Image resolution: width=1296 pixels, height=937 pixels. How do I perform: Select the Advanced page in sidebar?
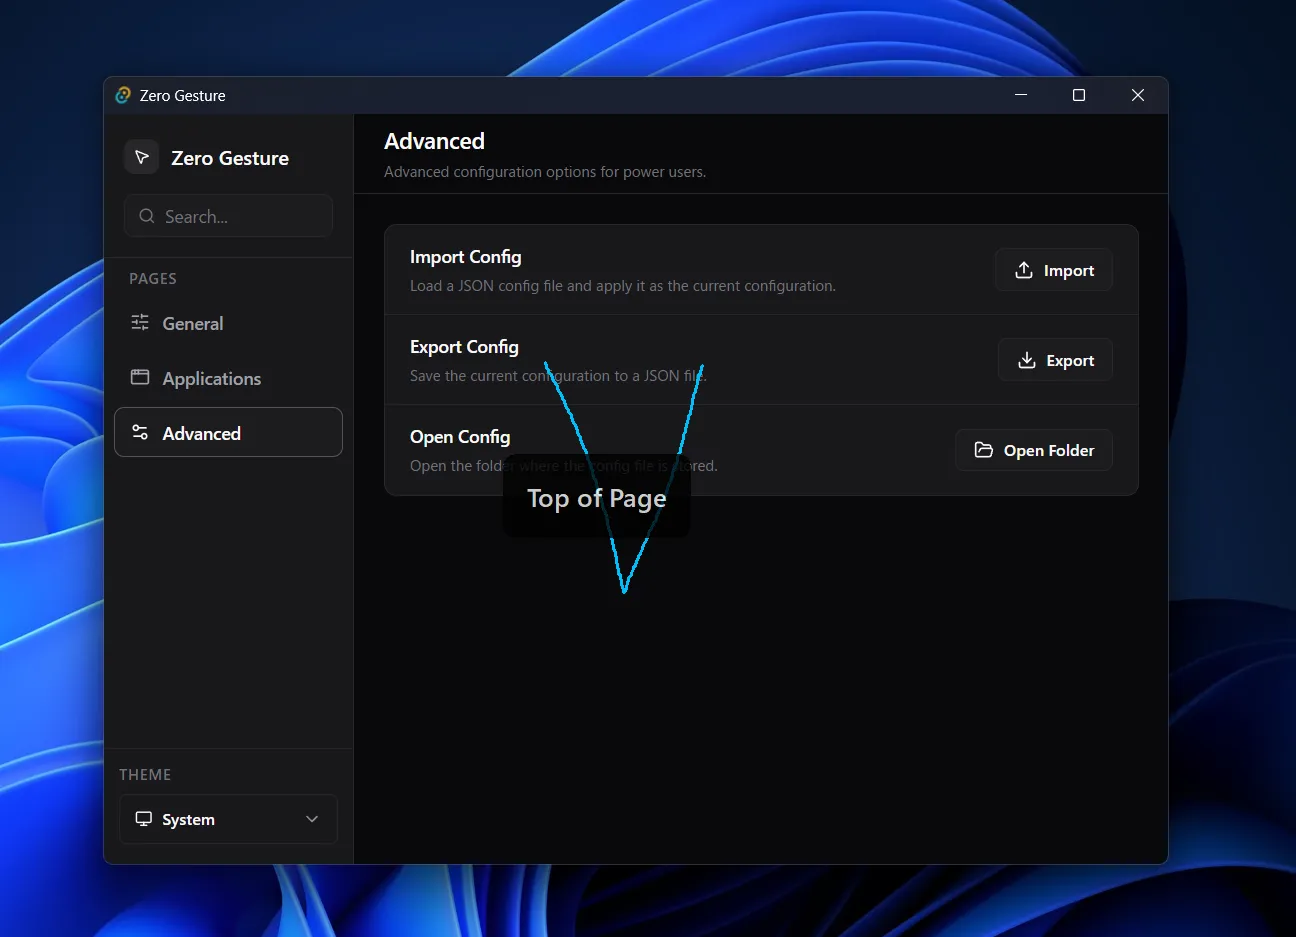click(228, 432)
